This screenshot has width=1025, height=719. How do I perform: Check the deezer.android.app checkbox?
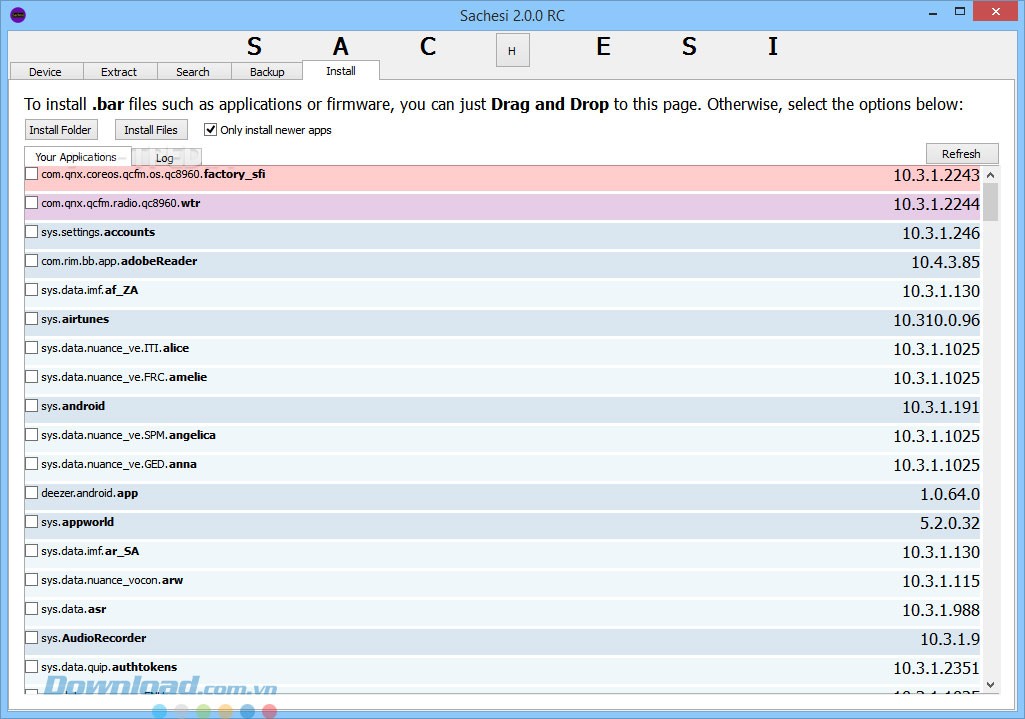32,493
